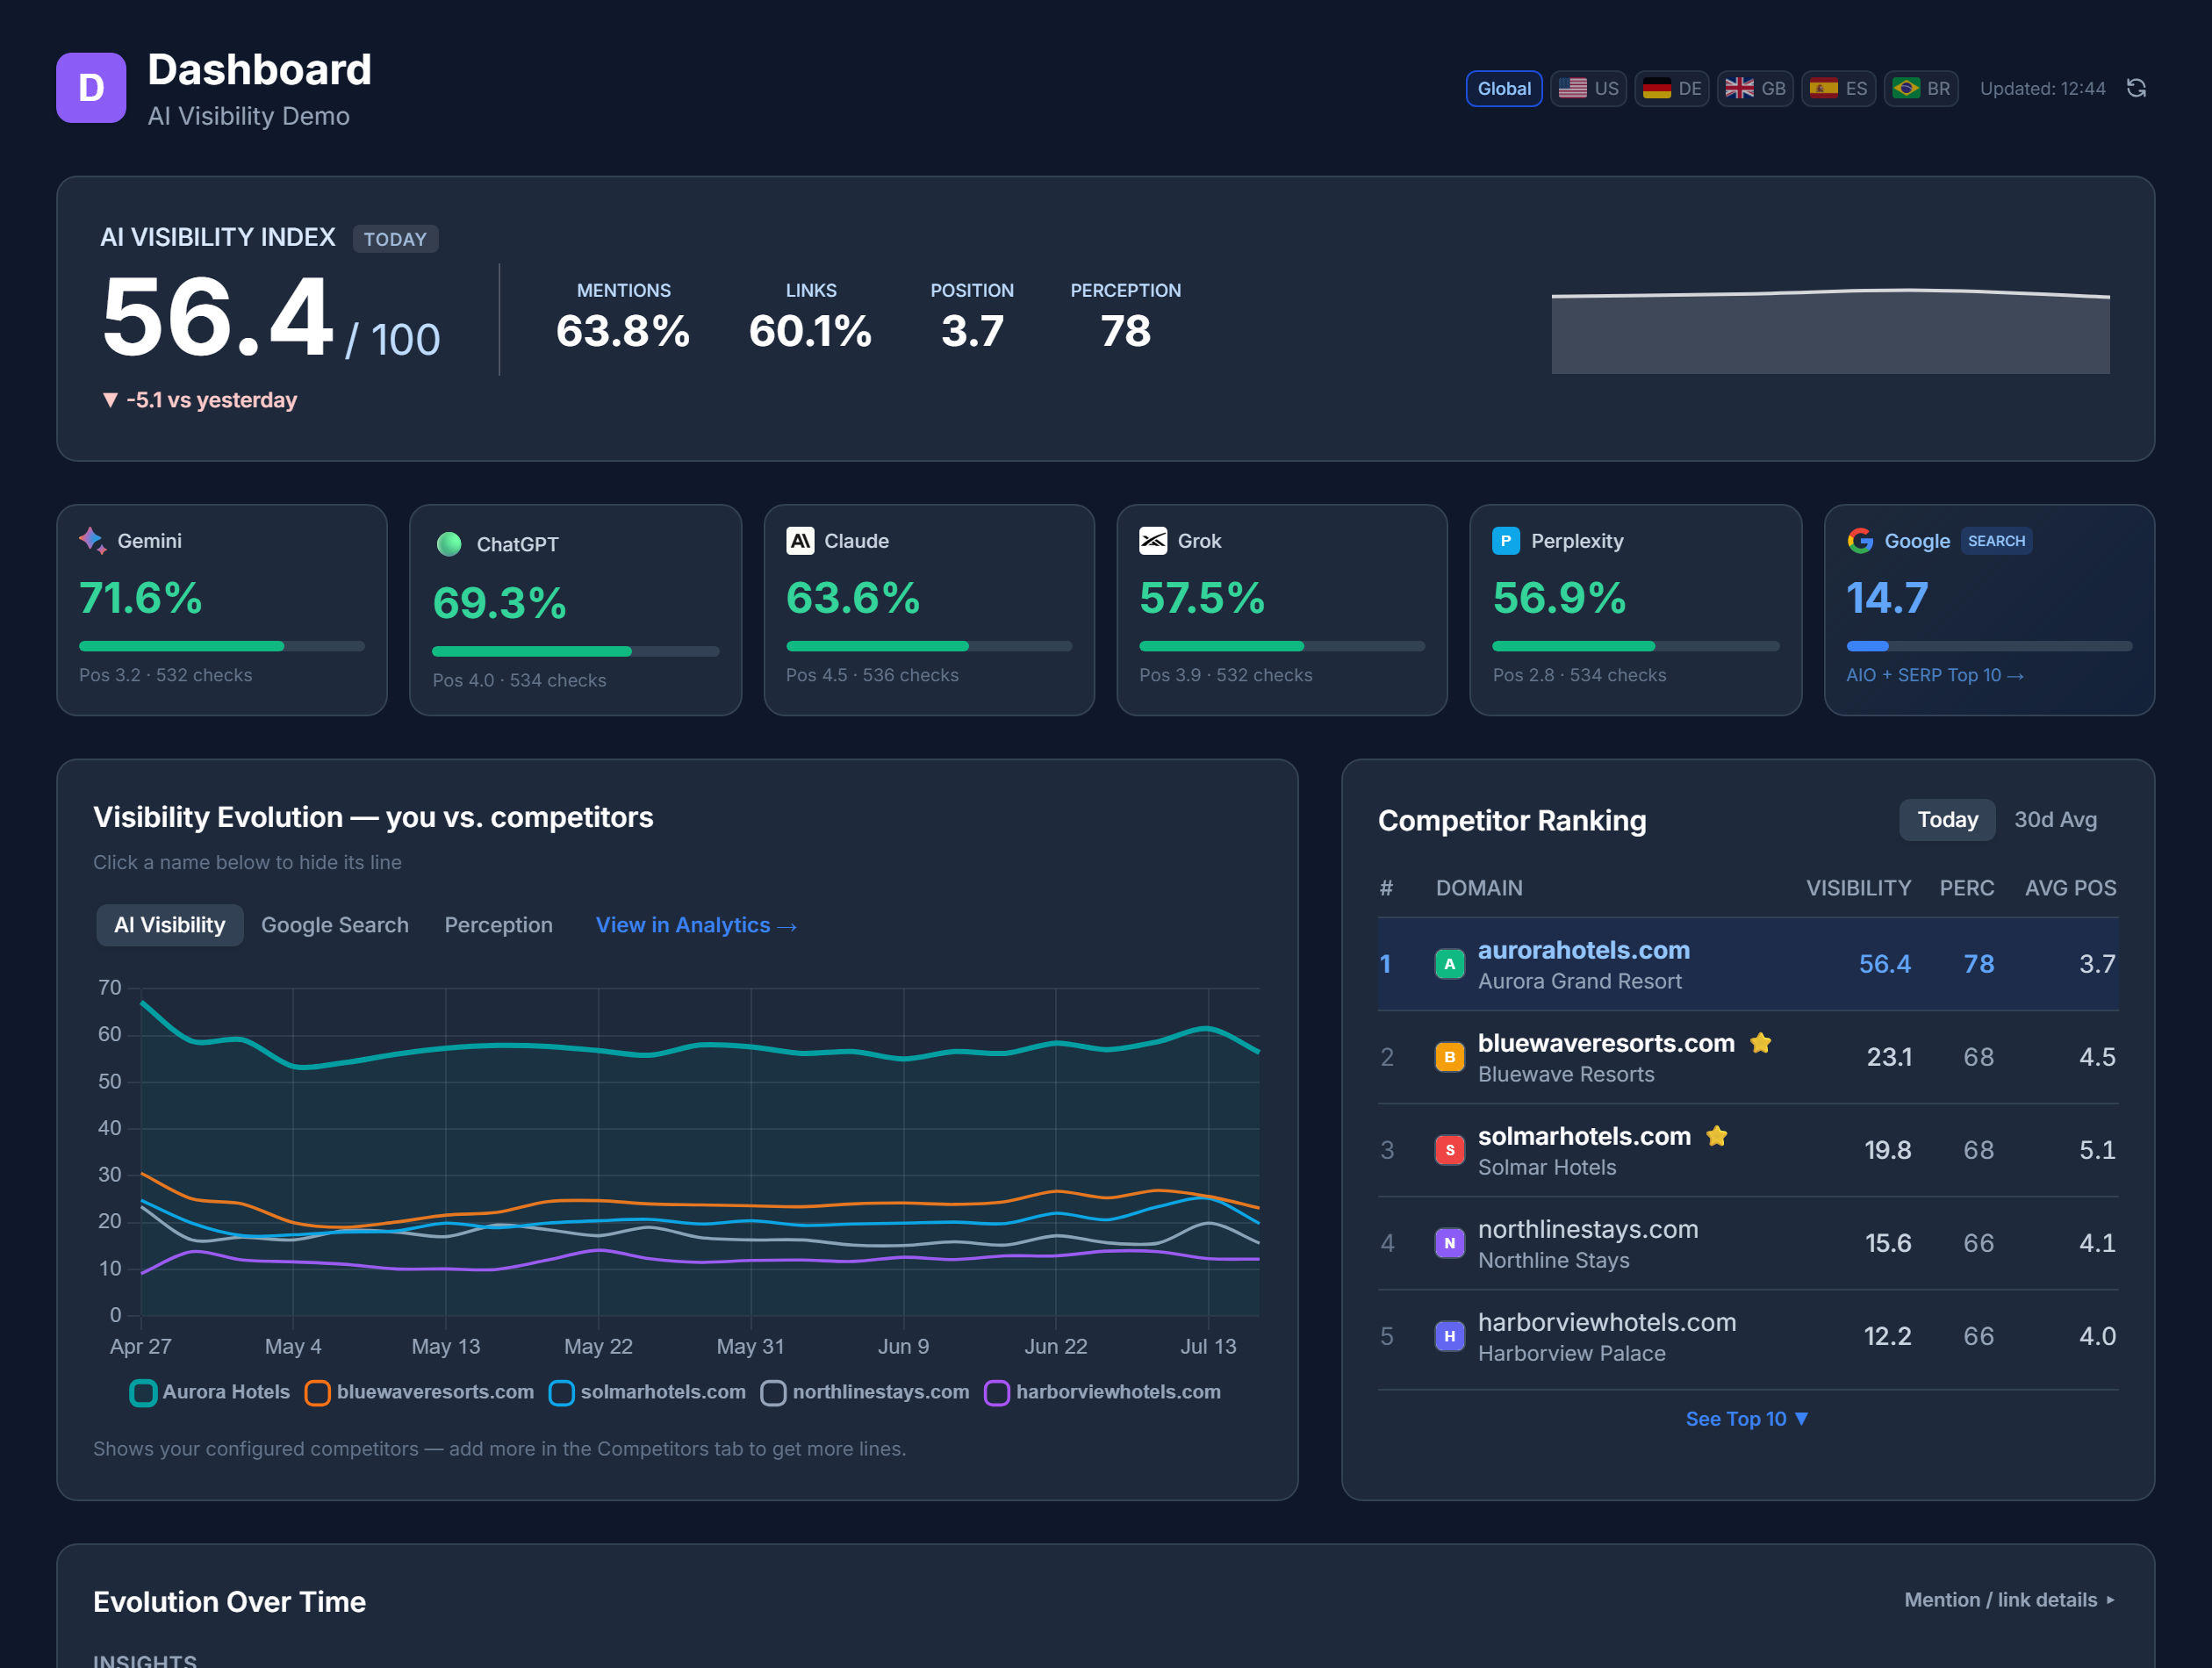2212x1668 pixels.
Task: Click the Jul 13 axis label
Action: (x=1208, y=1346)
